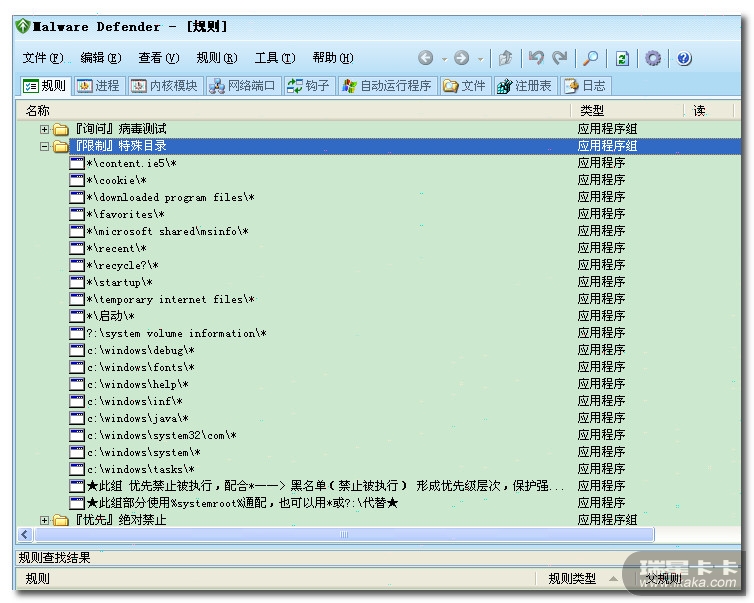Viewport: 754px width, 603px height.
Task: Click the Back navigation arrow icon
Action: point(425,58)
